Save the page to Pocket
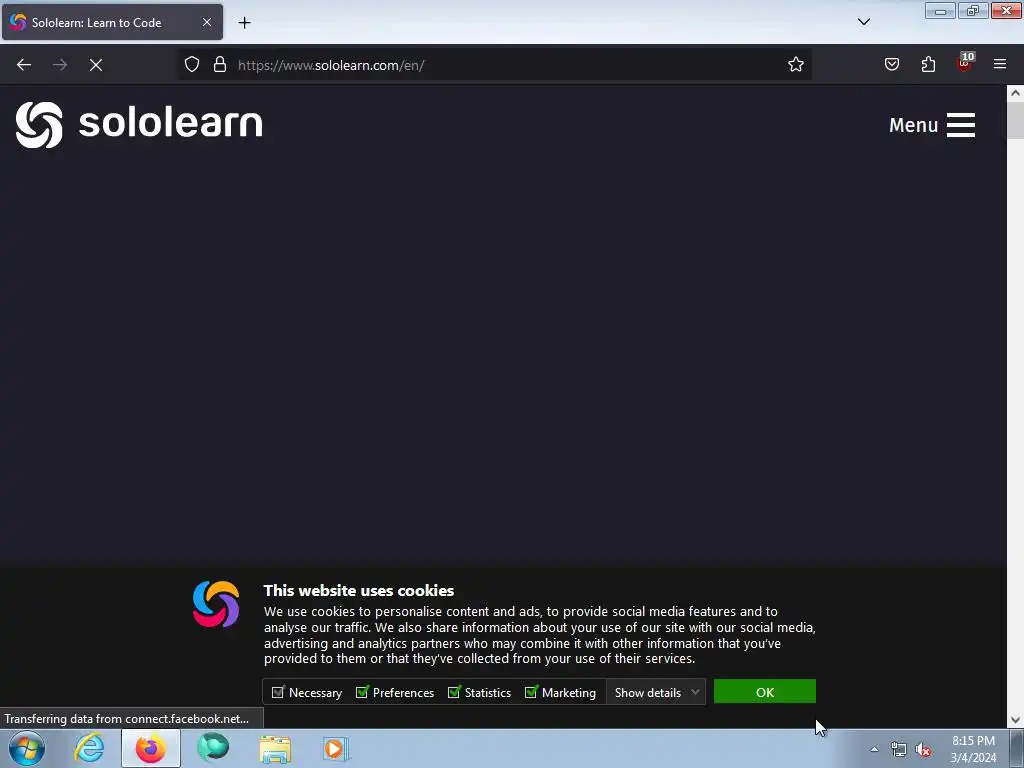The height and width of the screenshot is (768, 1024). [891, 65]
